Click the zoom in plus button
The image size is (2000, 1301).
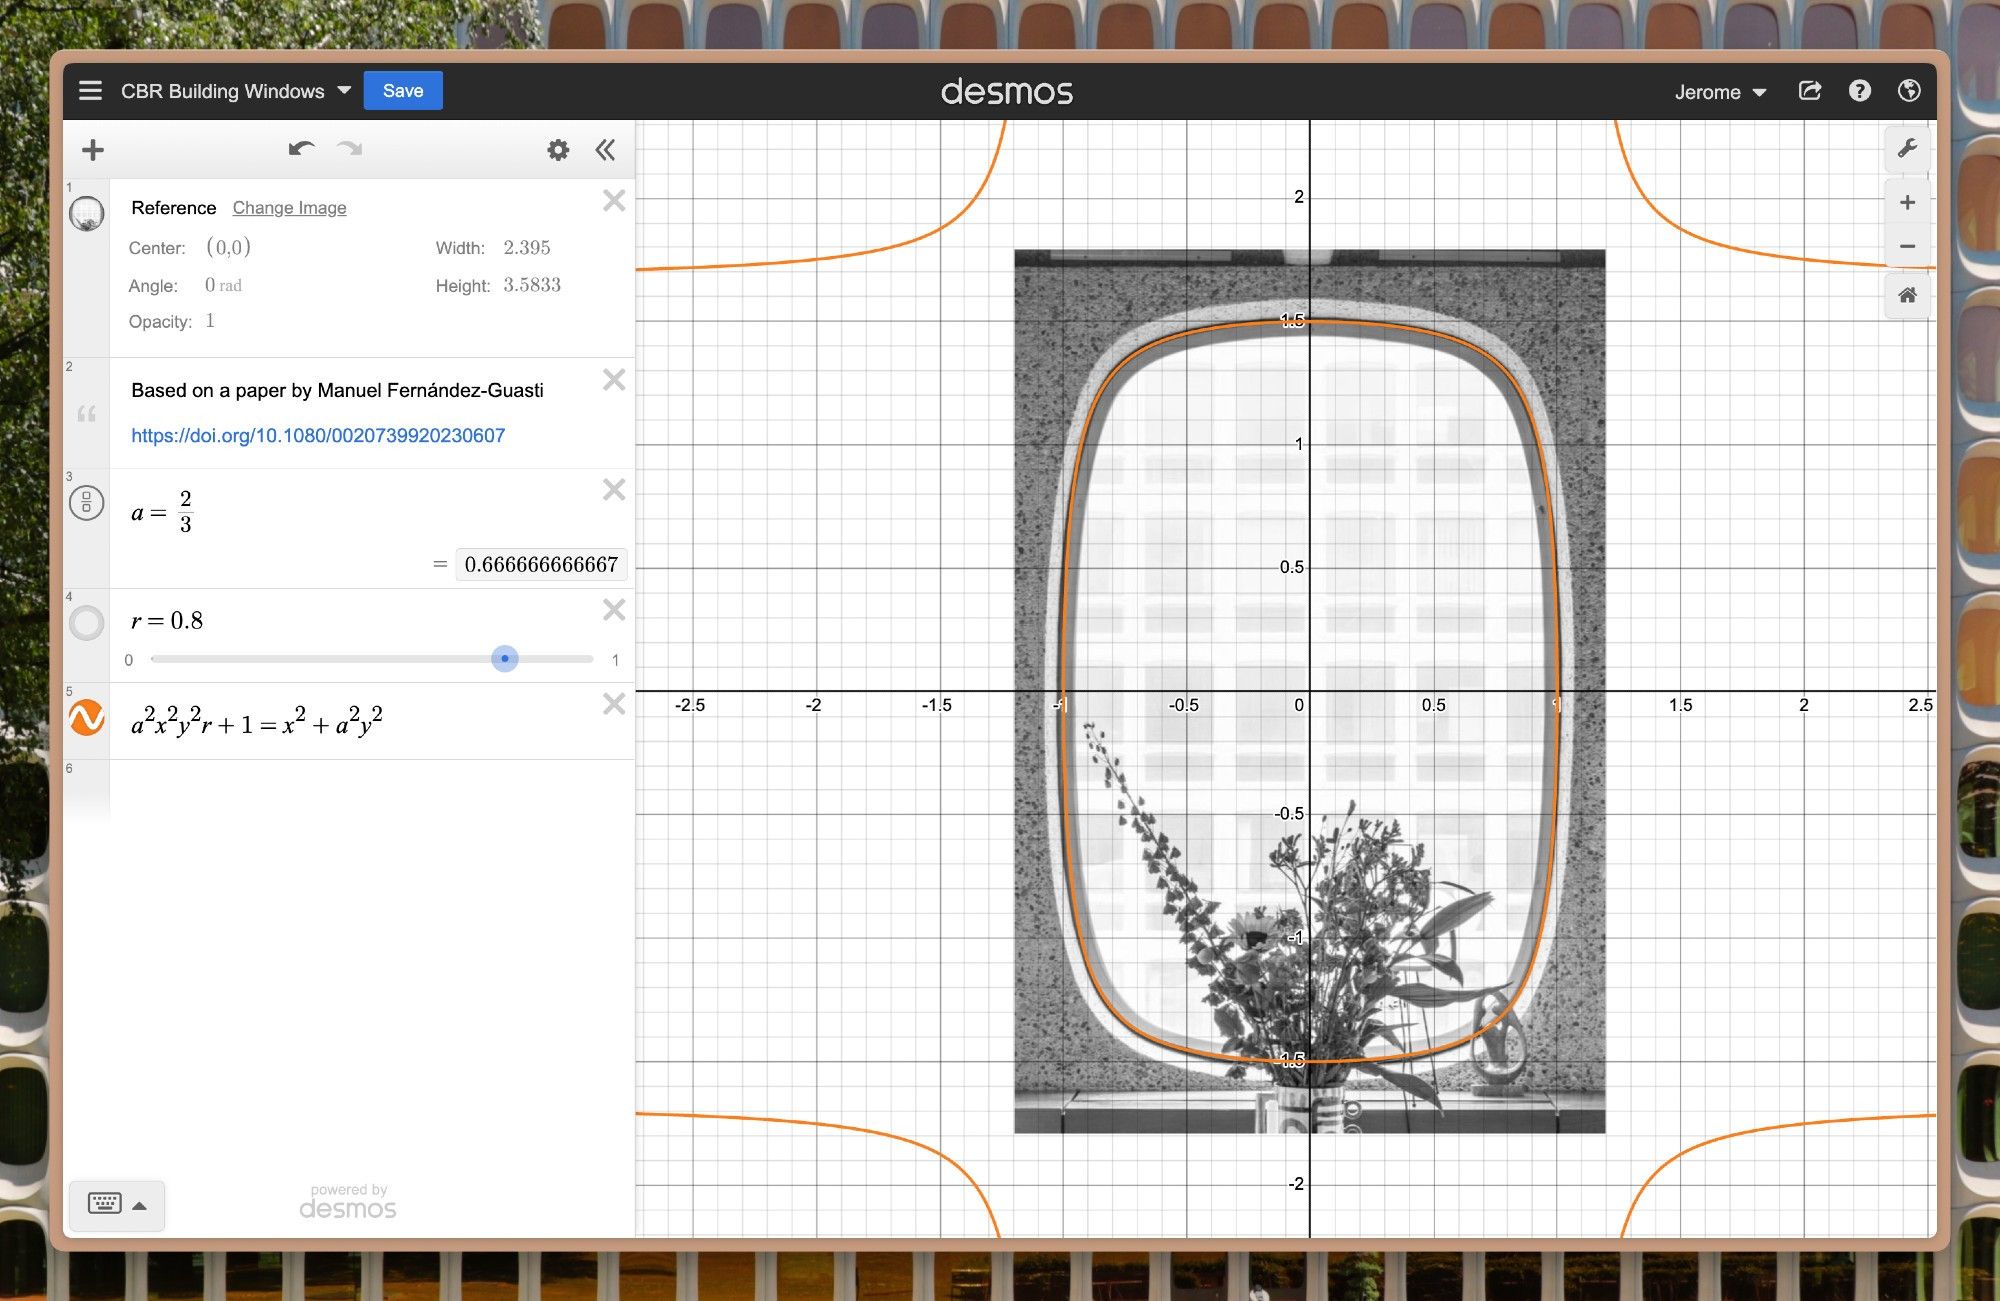click(1907, 203)
